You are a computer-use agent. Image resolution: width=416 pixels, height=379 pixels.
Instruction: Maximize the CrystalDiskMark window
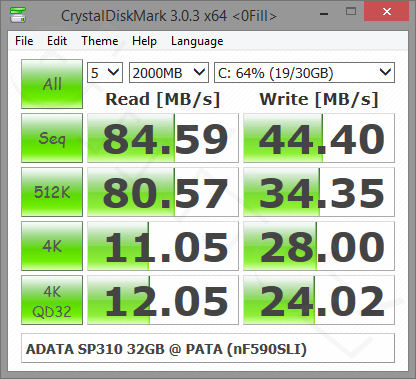coord(351,12)
